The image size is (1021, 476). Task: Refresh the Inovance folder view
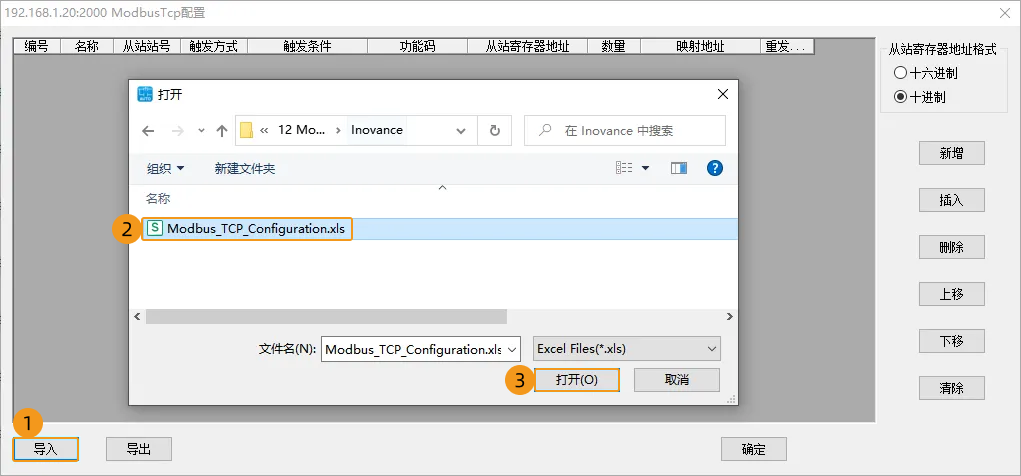click(495, 130)
